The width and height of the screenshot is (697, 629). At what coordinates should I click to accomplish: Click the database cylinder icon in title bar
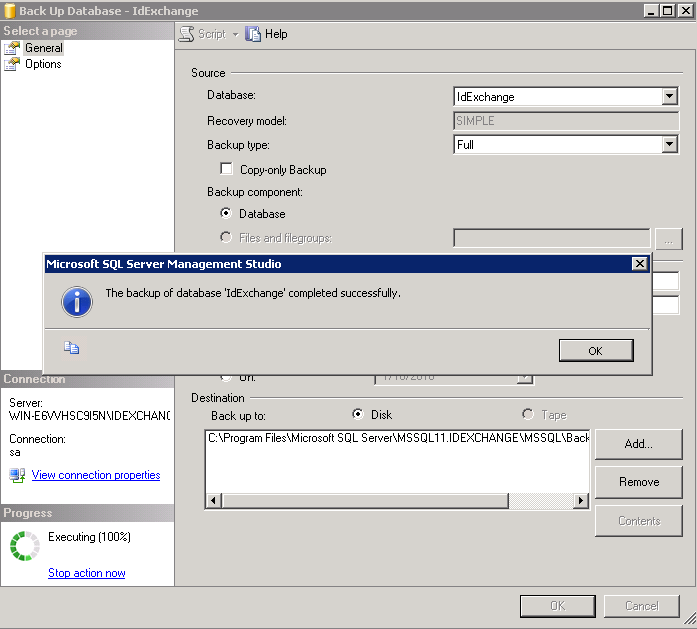(9, 11)
